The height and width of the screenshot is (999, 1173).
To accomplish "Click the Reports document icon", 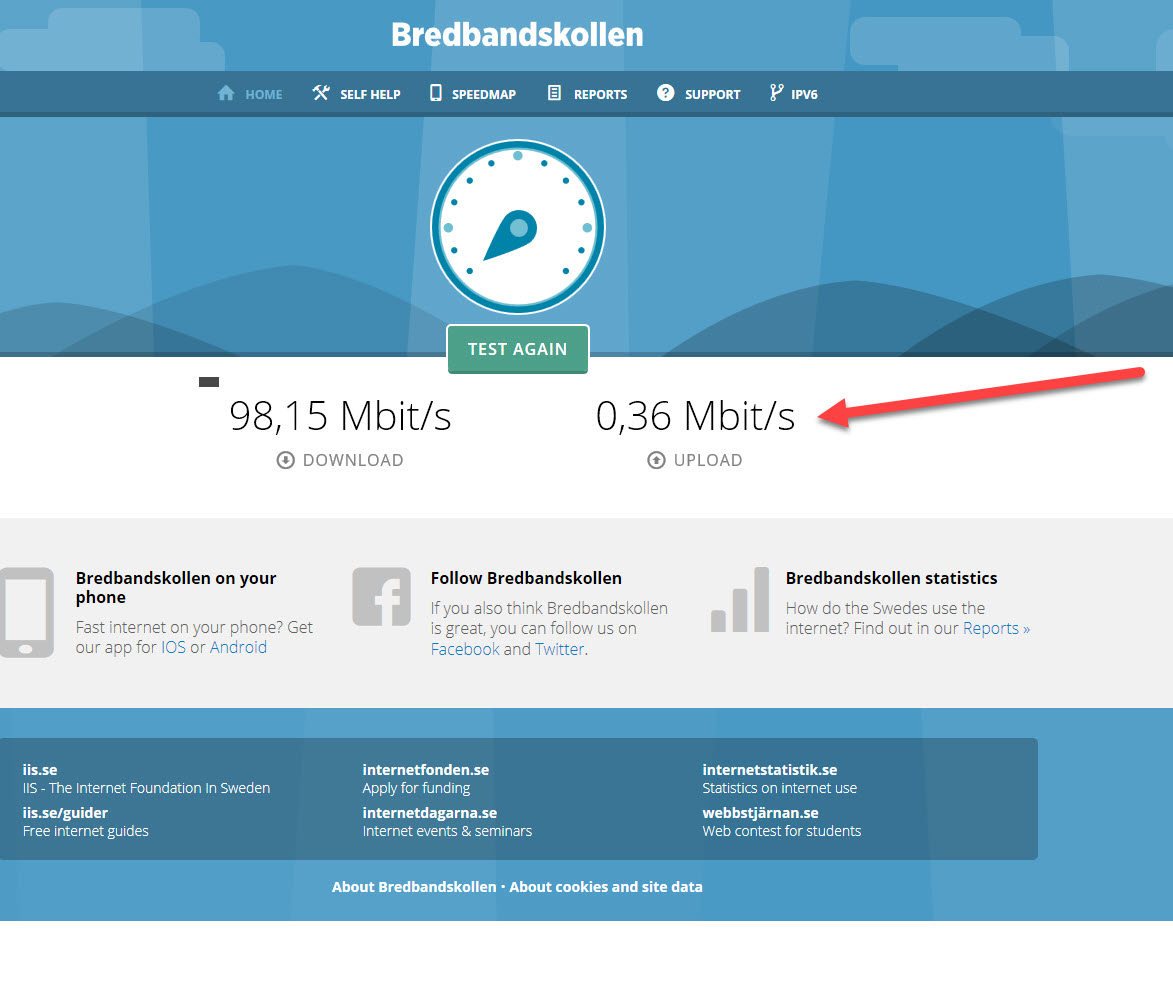I will coord(554,93).
